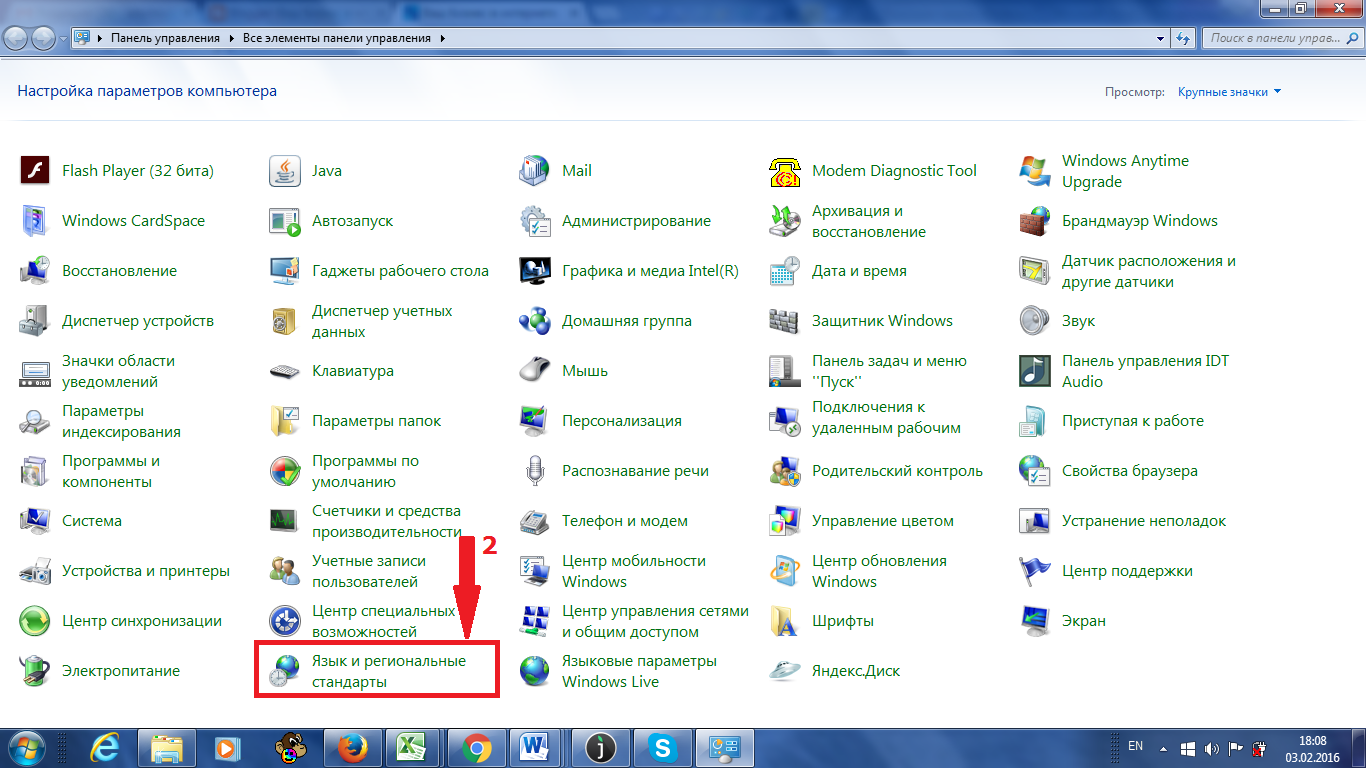1366x768 pixels.
Task: Click the Дата и время icon
Action: coord(785,271)
